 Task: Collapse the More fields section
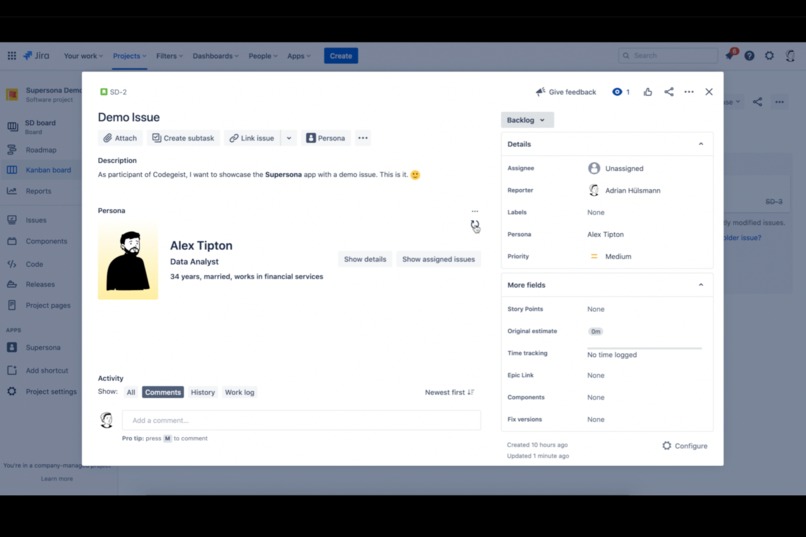(x=701, y=285)
